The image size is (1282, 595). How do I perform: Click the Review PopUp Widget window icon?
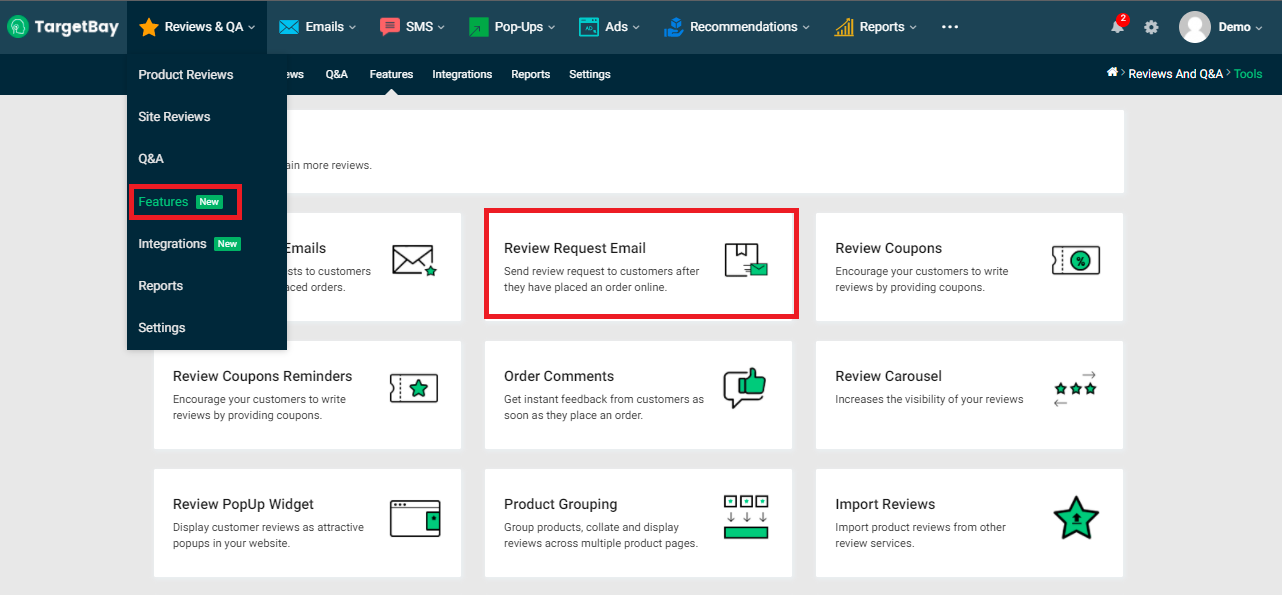[x=414, y=517]
